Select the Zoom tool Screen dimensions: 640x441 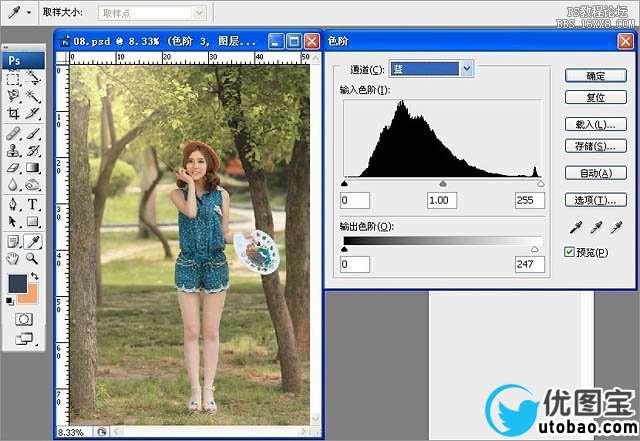[33, 258]
